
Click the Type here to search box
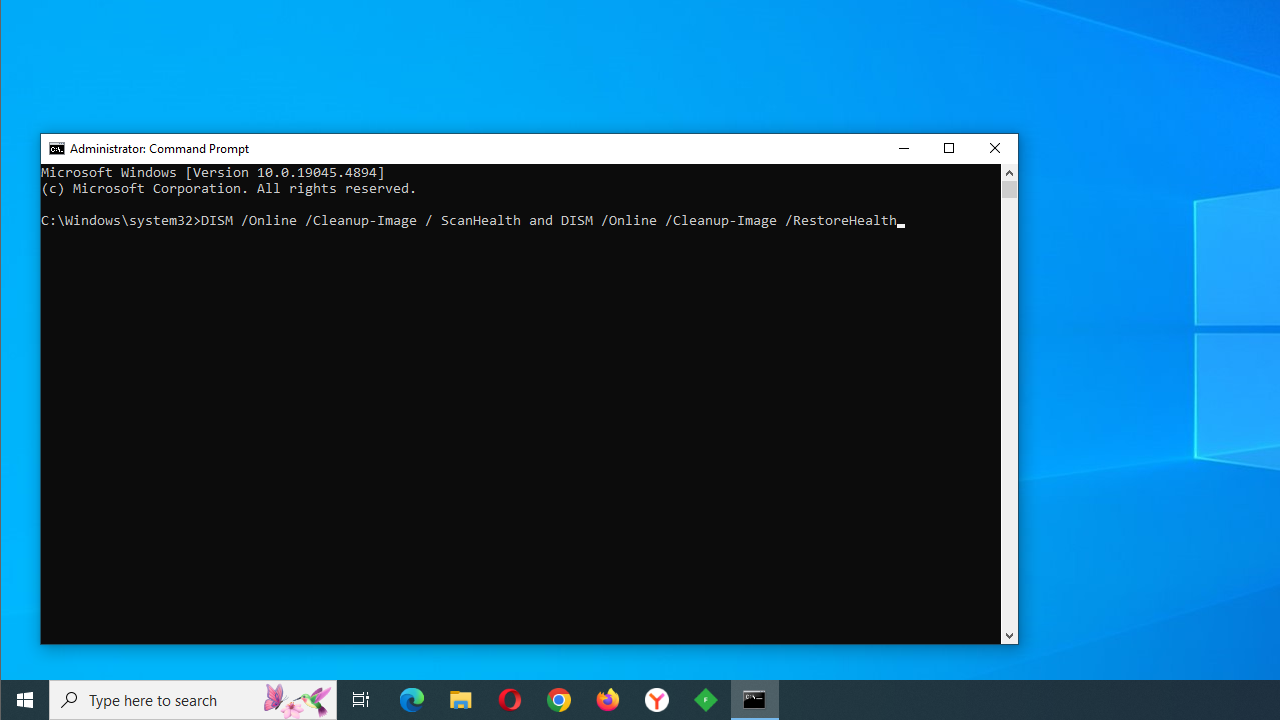(194, 700)
